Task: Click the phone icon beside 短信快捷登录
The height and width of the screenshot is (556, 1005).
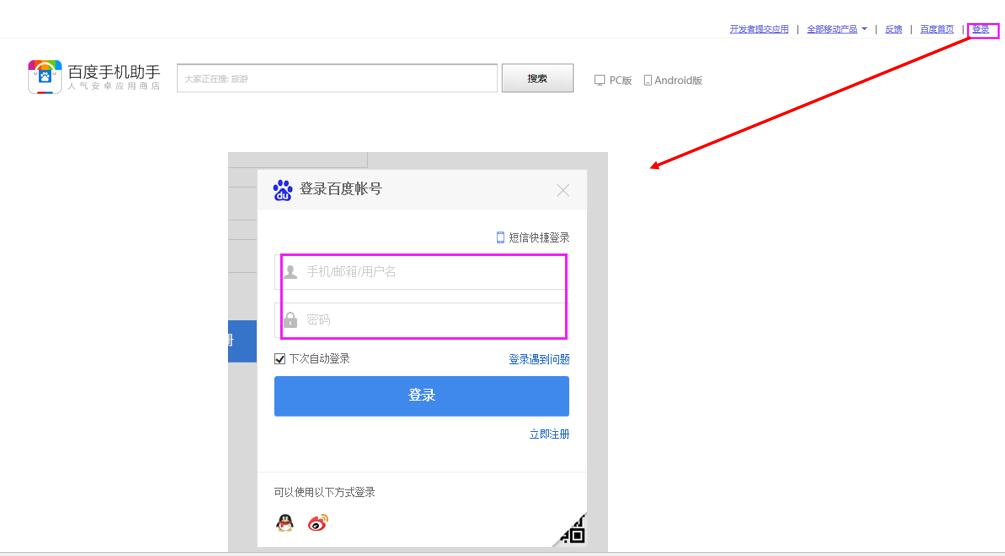Action: pos(501,237)
